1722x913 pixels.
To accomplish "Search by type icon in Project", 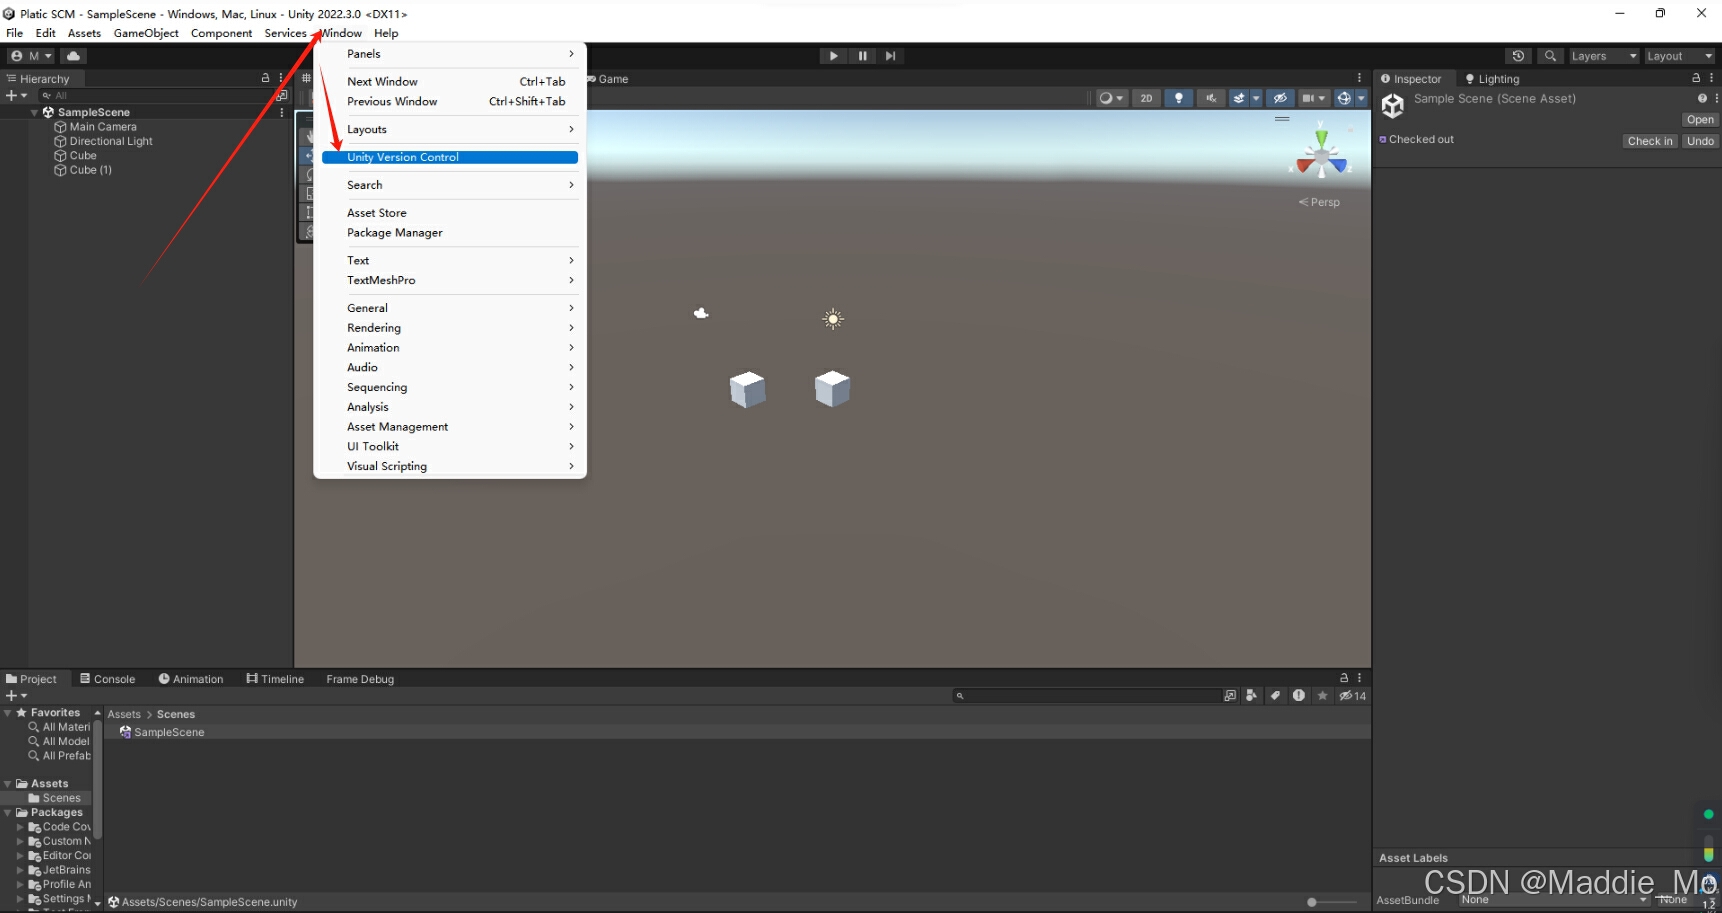I will (x=1251, y=696).
